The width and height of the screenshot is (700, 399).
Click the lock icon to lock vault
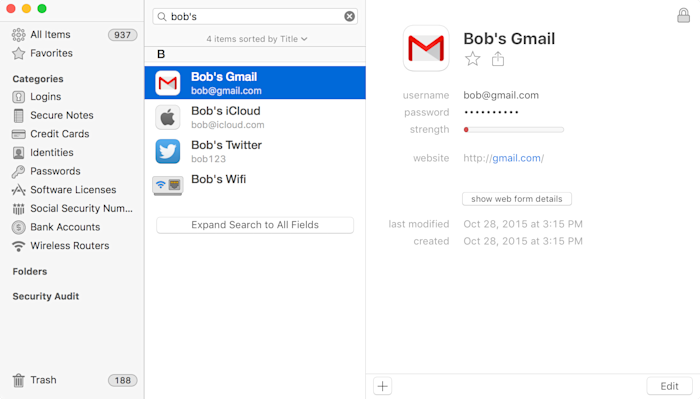pyautogui.click(x=683, y=16)
